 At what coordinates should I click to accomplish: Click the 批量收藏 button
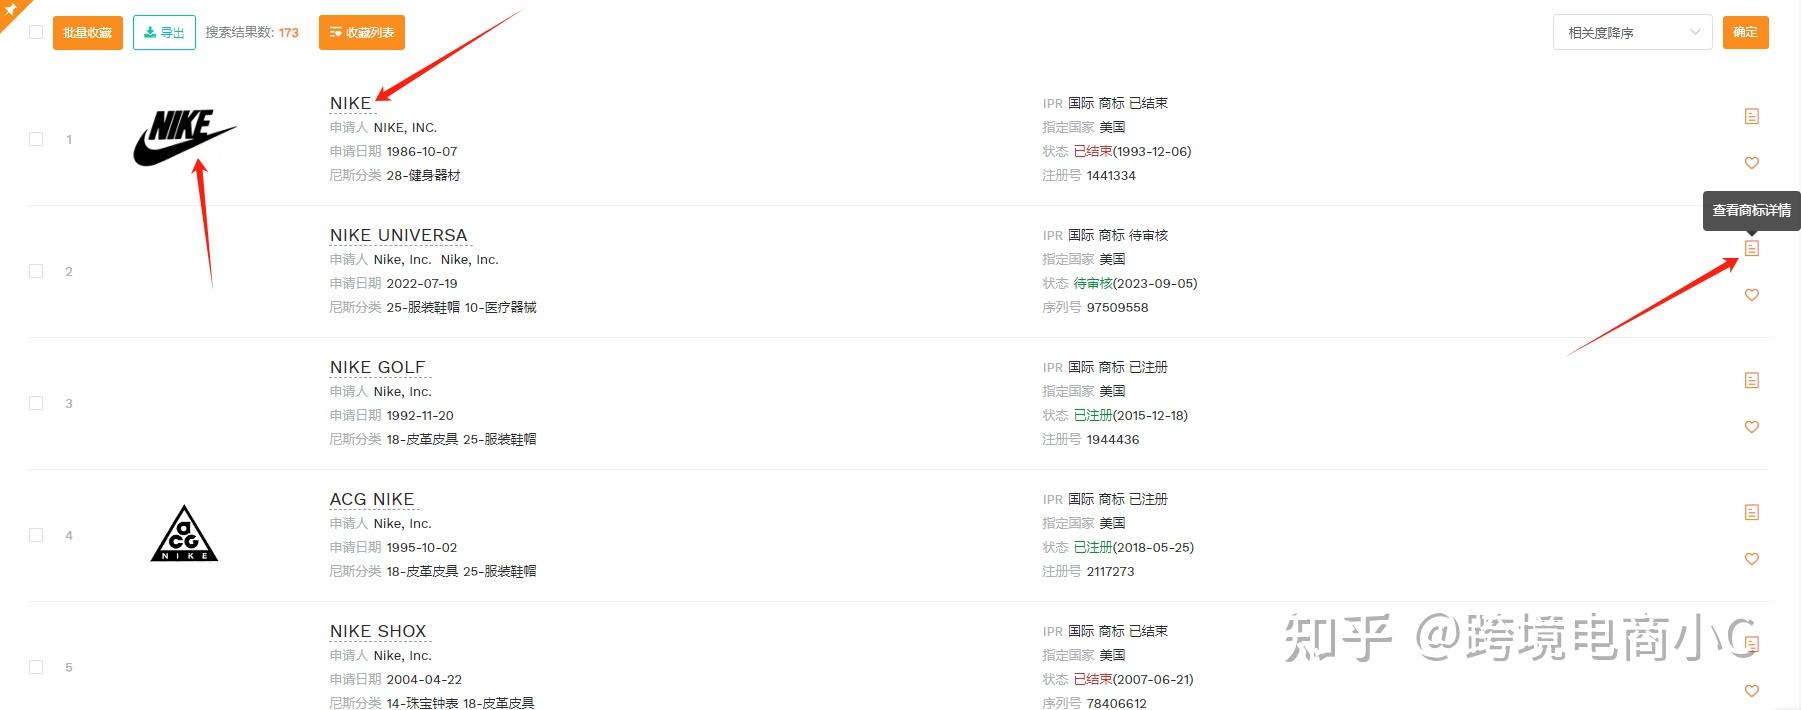point(88,32)
